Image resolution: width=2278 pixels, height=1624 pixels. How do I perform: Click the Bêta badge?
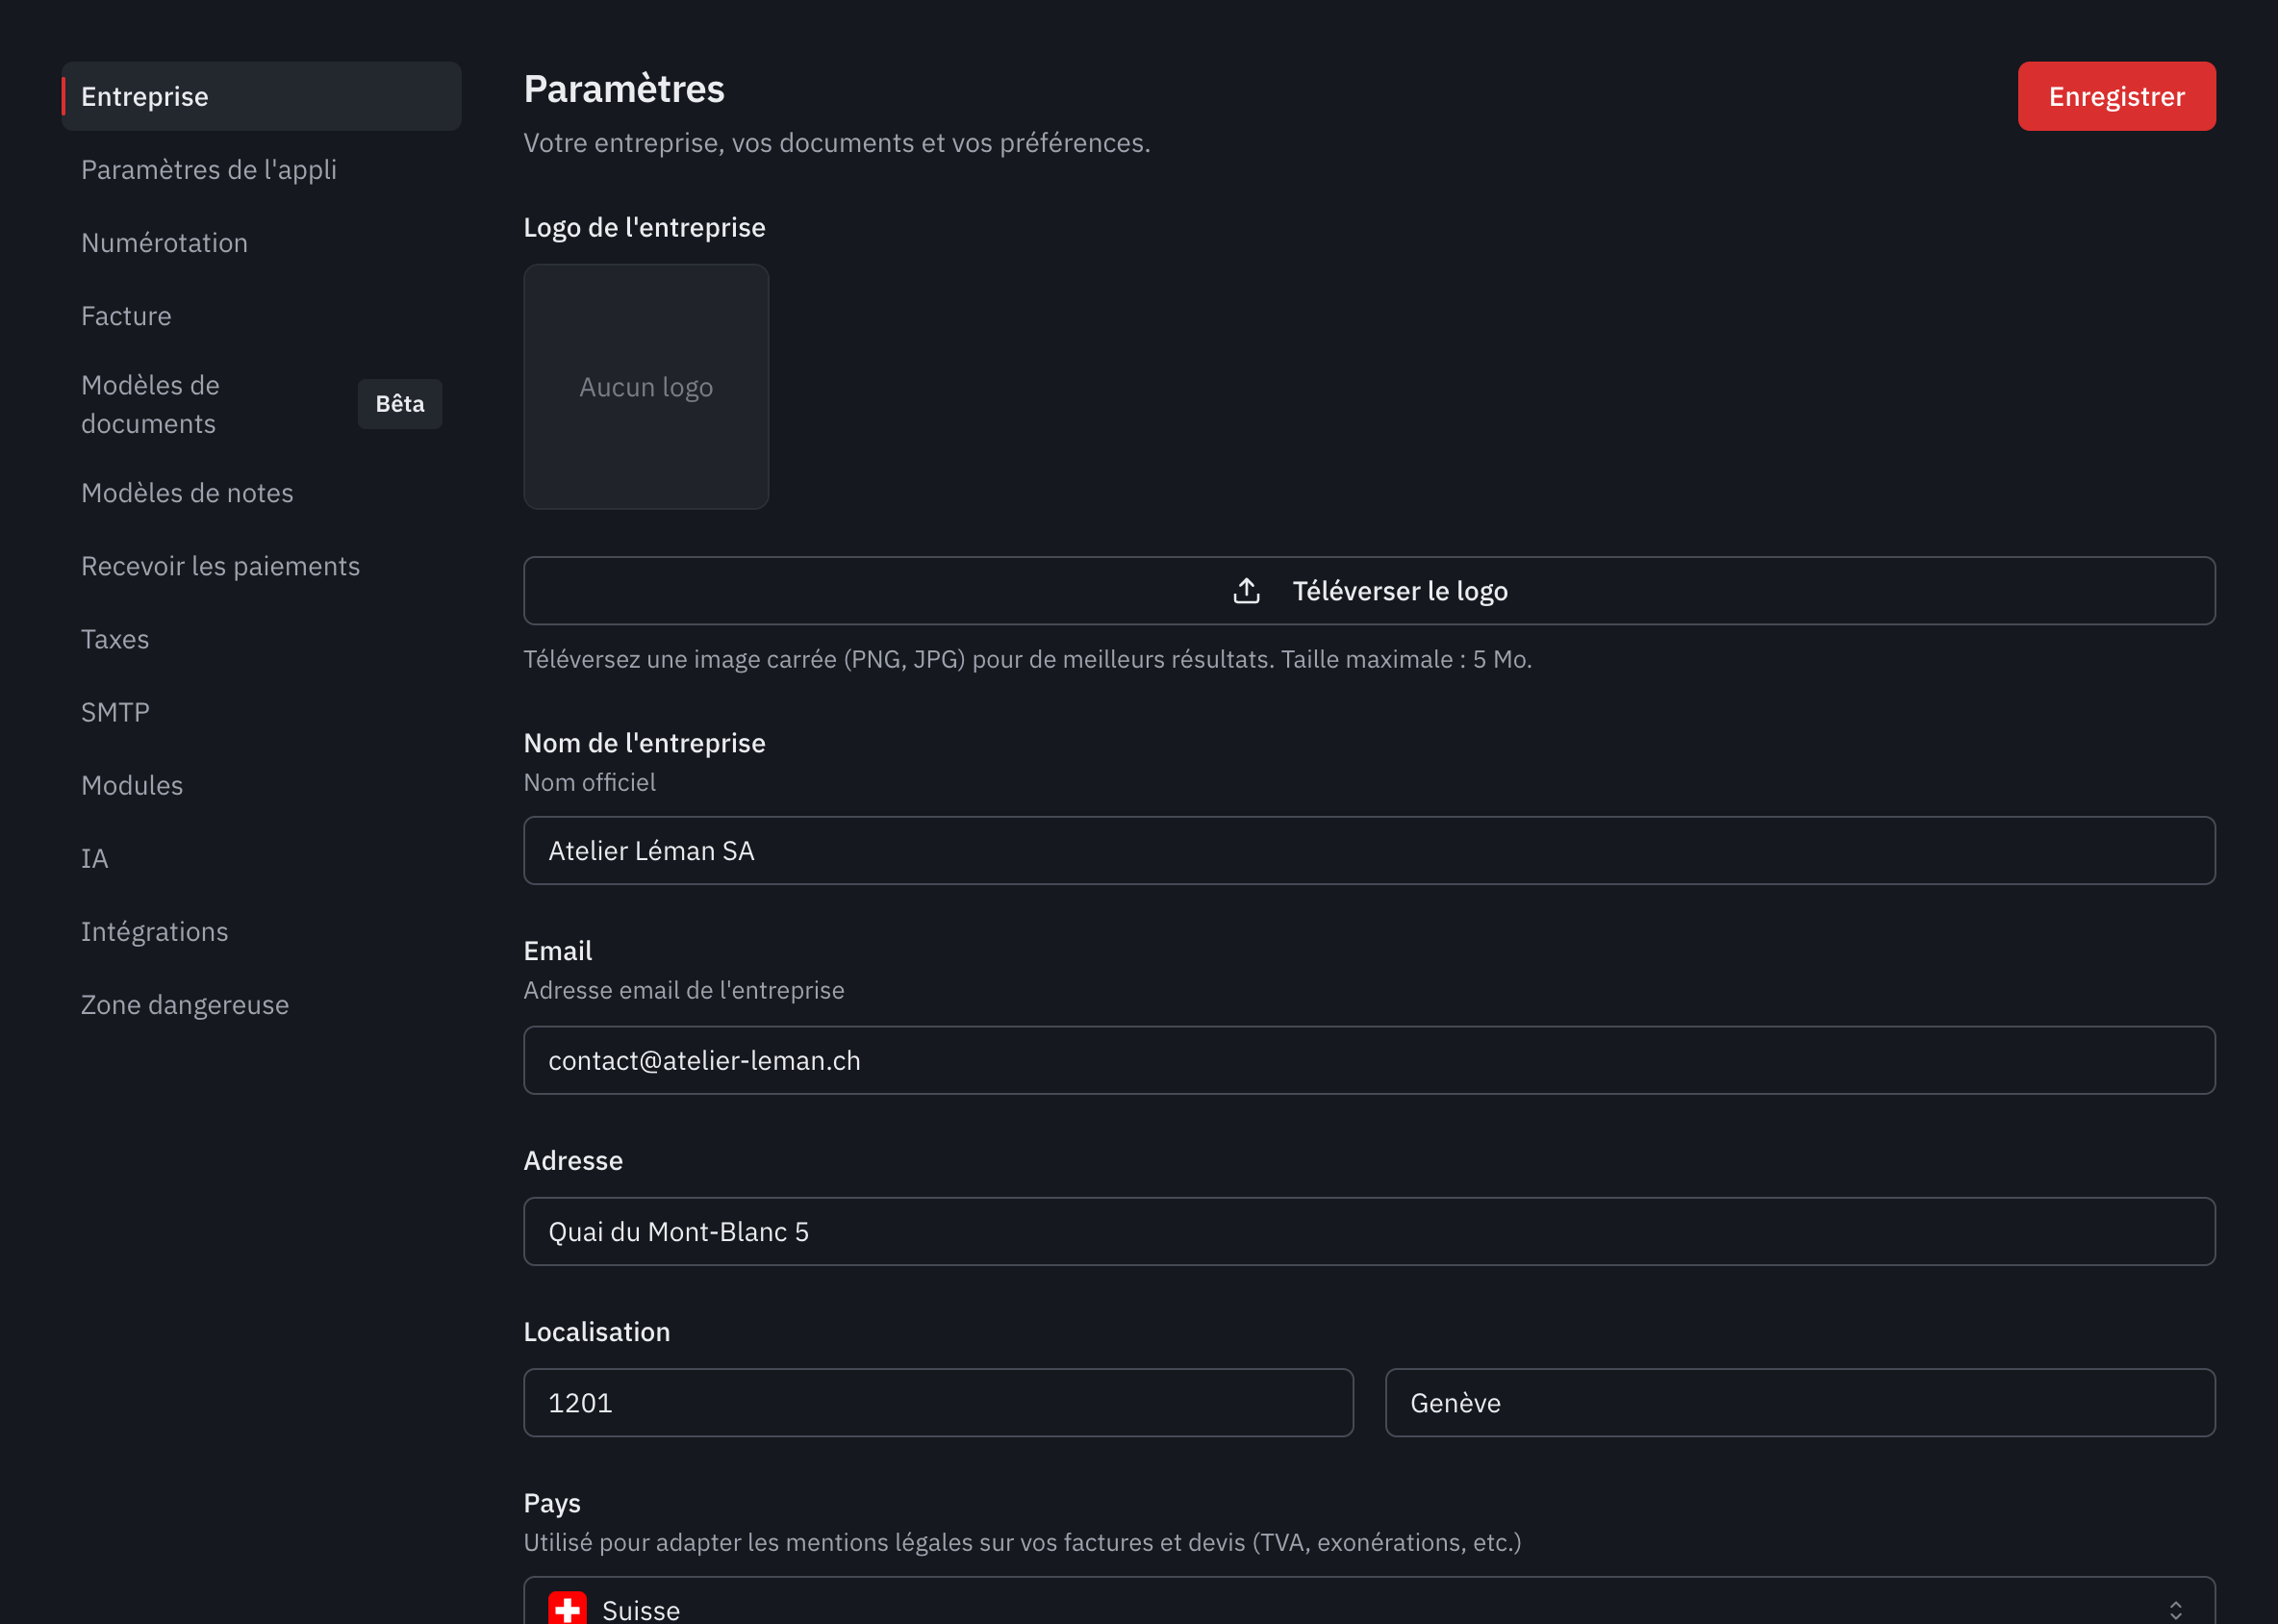400,404
